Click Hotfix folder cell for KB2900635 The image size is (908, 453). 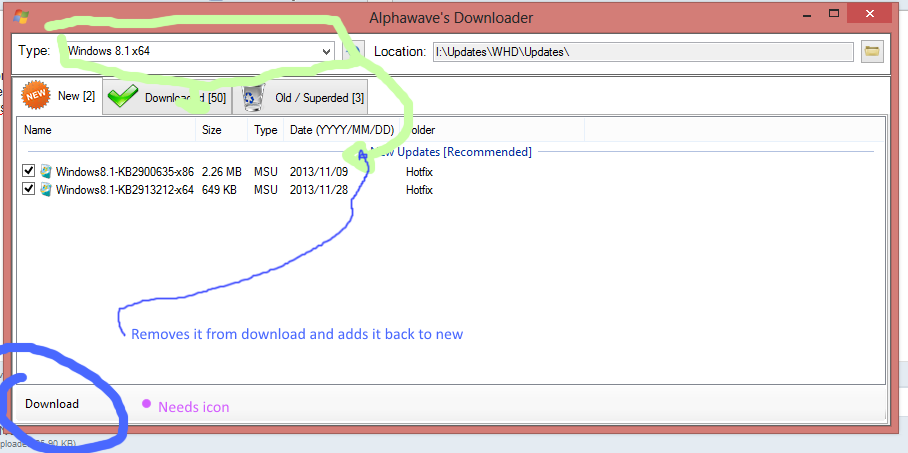[x=419, y=171]
